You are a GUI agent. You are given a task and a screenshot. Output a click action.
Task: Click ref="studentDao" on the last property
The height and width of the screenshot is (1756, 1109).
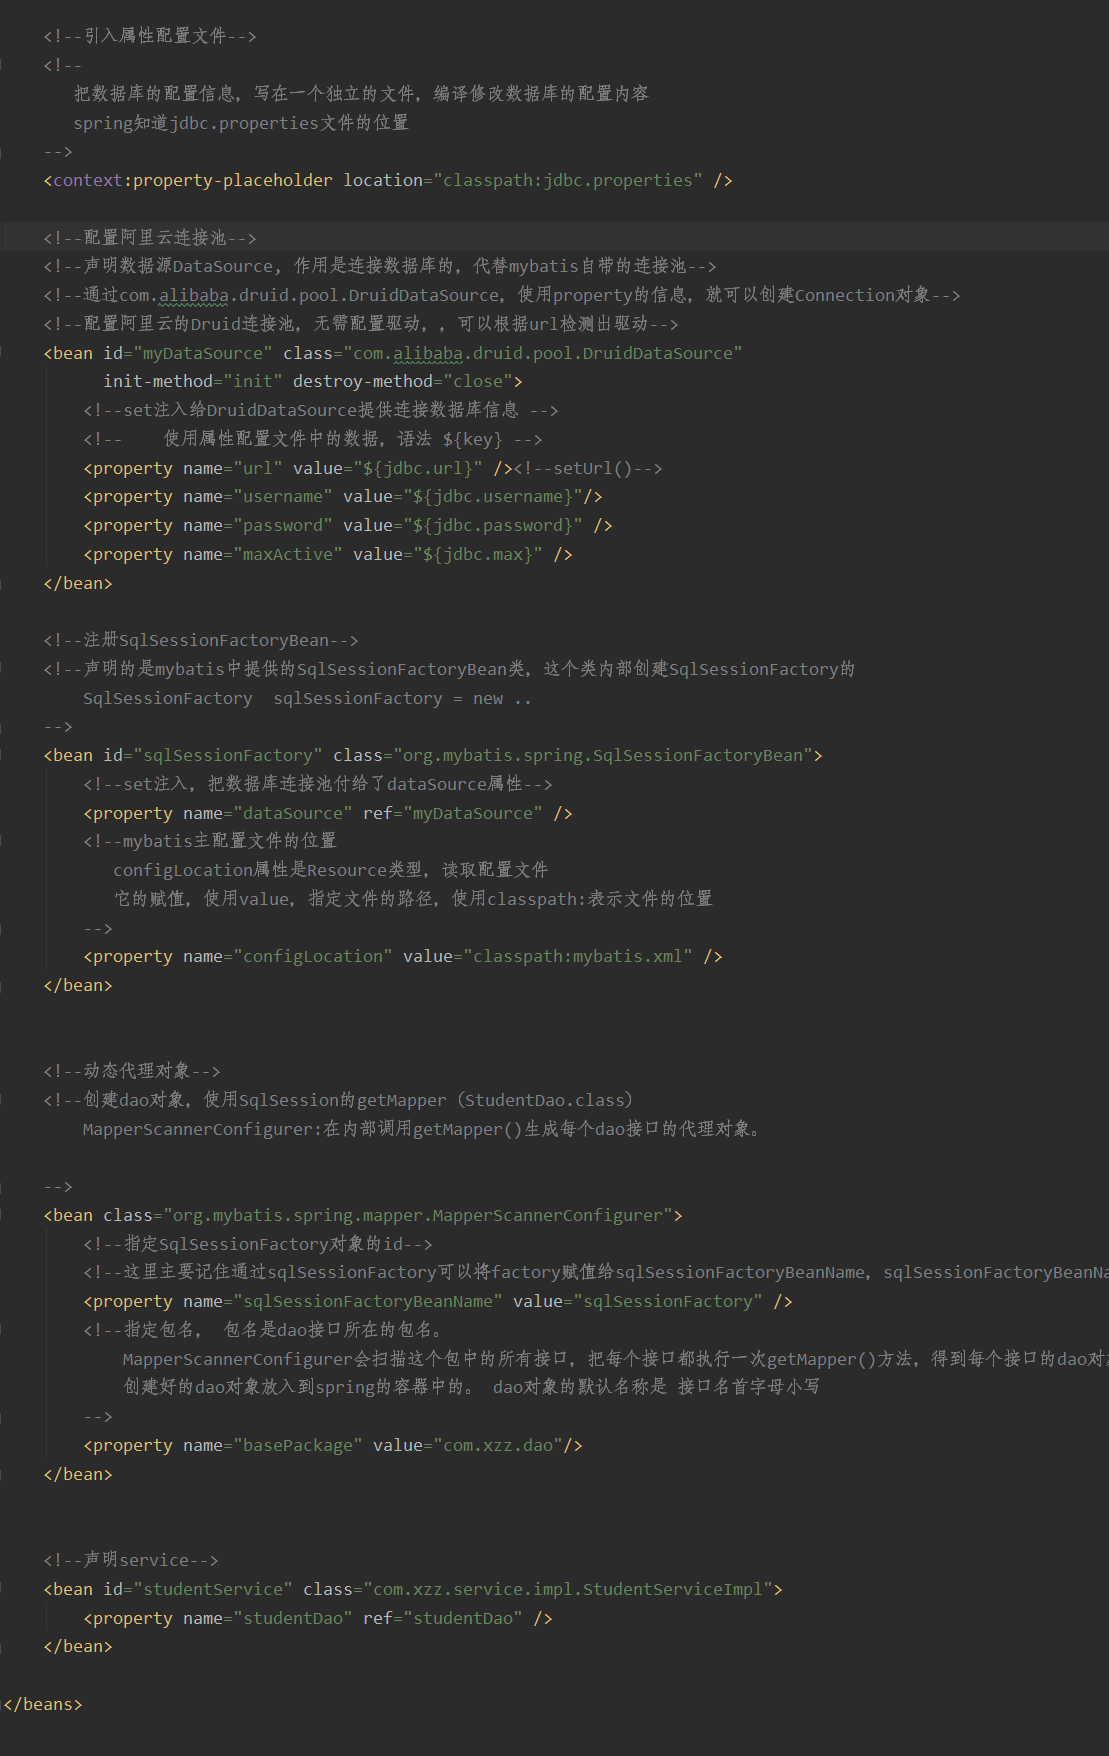point(442,1618)
